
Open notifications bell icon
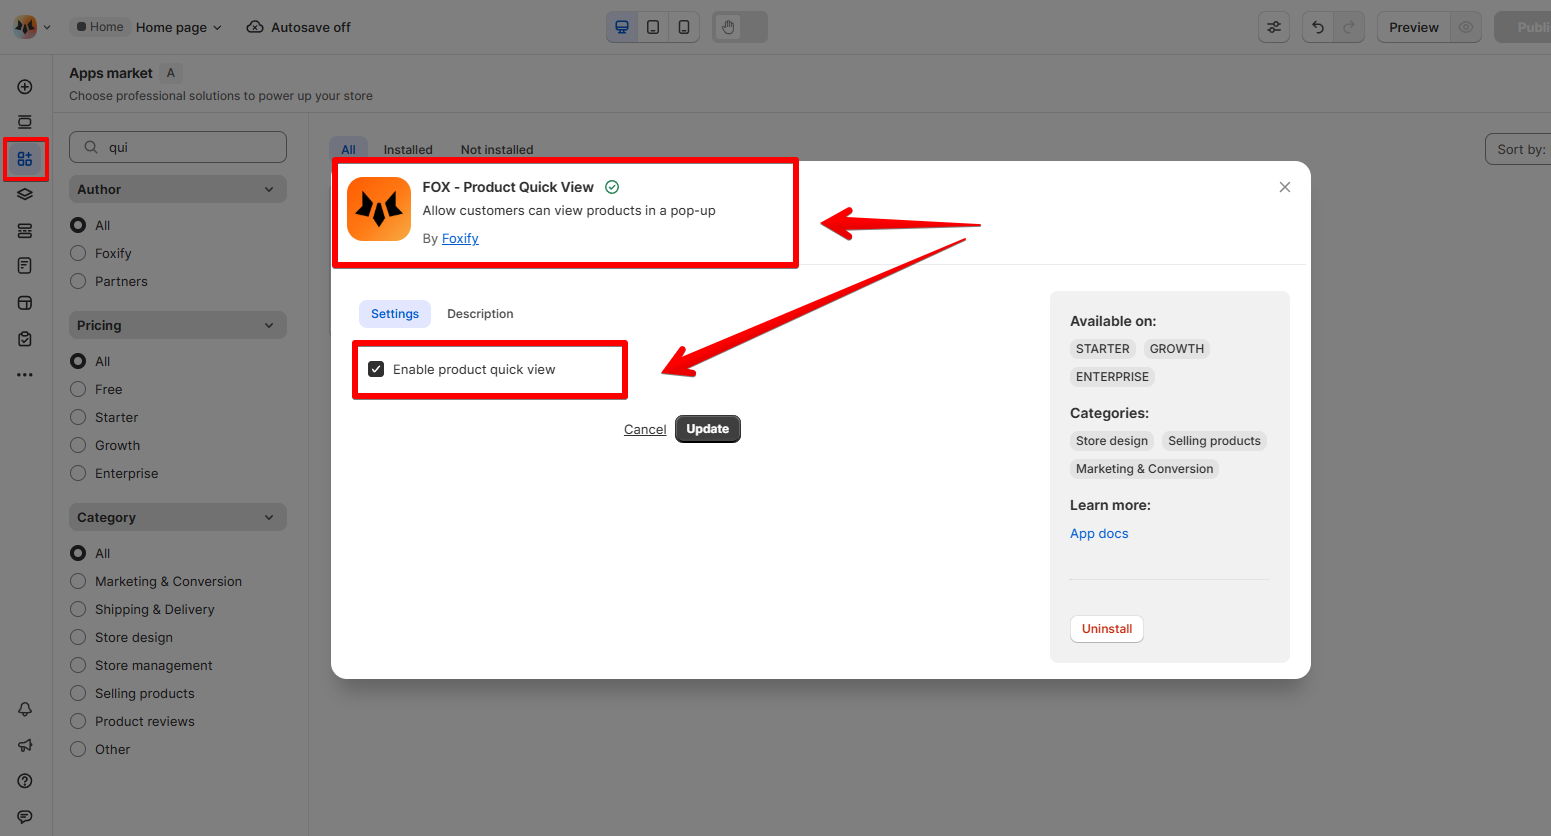pos(25,709)
